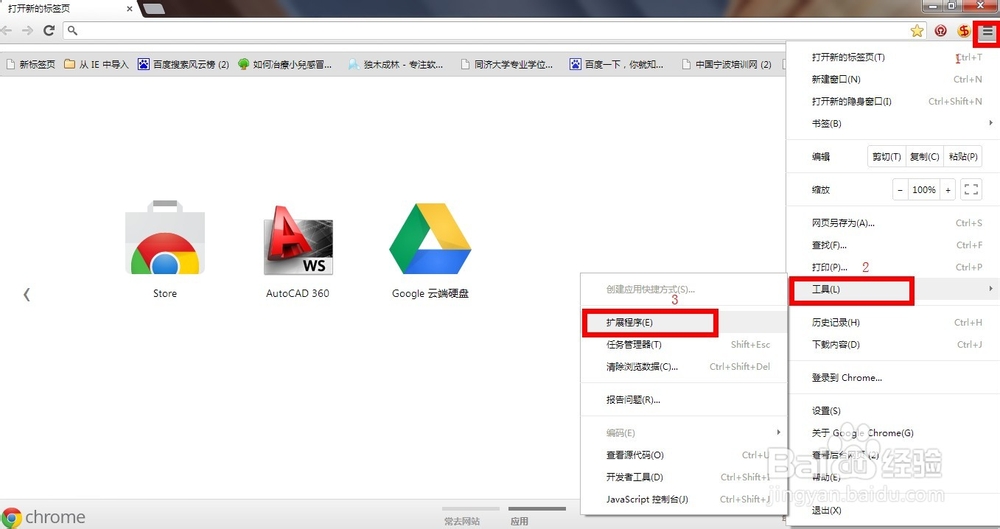Click the 粘贴(P) button
The height and width of the screenshot is (529, 1000).
pyautogui.click(x=963, y=156)
